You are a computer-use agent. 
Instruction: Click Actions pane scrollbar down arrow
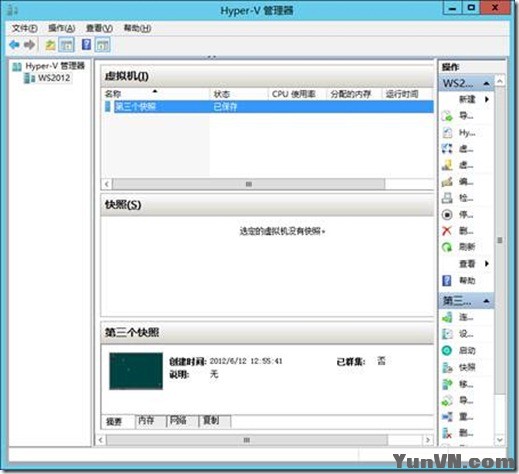(500, 440)
